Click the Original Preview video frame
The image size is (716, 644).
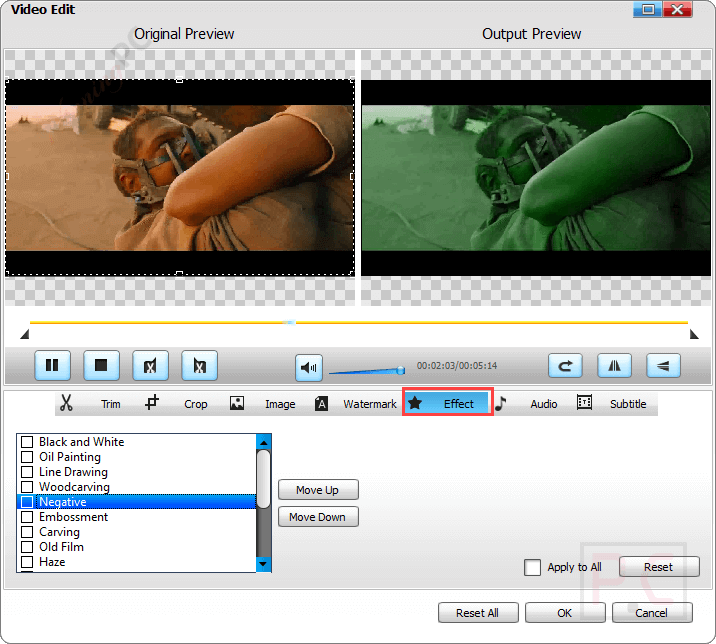click(x=180, y=178)
